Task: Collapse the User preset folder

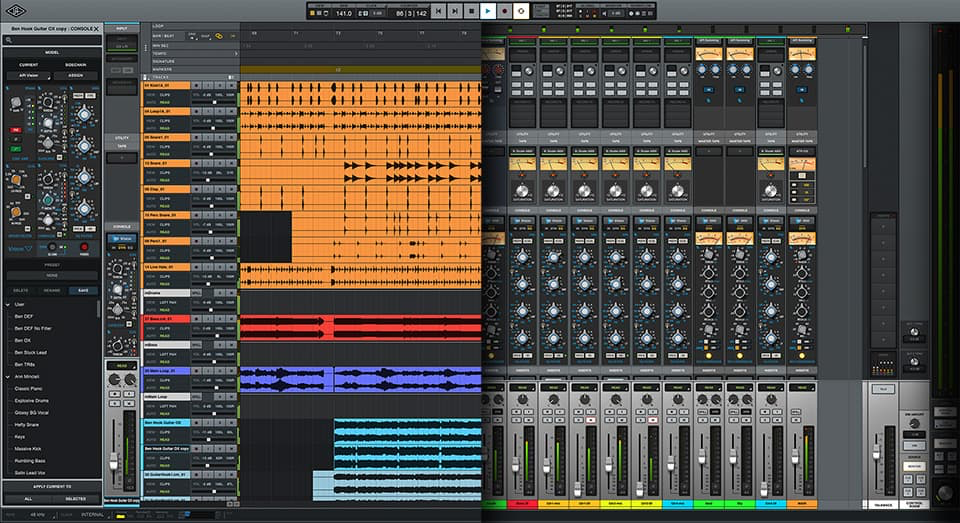Action: click(x=8, y=304)
